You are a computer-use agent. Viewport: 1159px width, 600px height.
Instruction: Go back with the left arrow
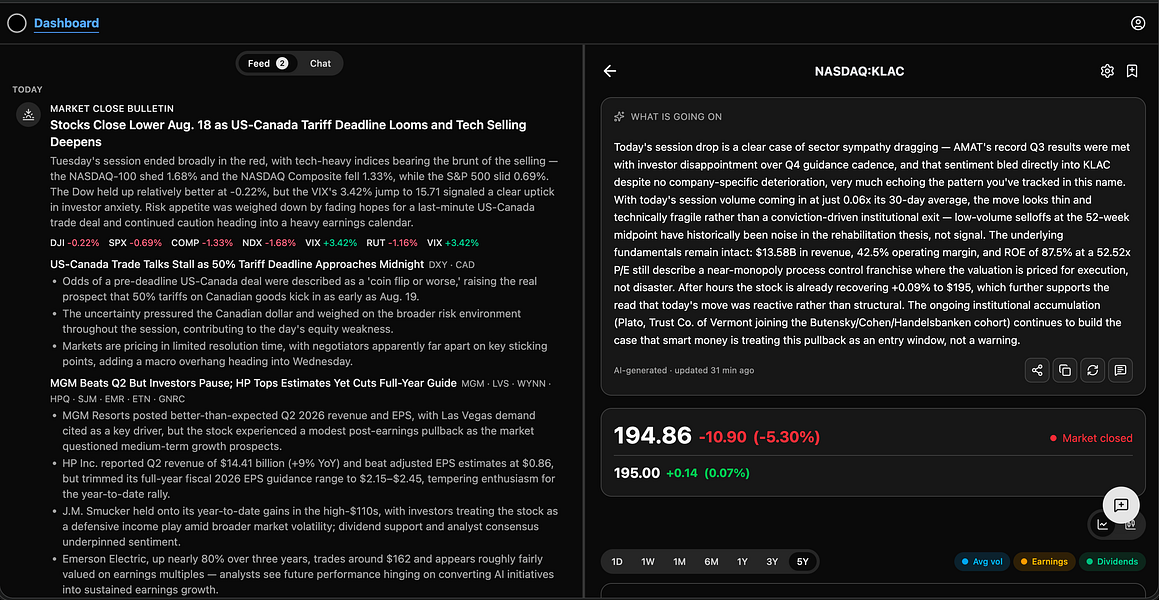(x=610, y=71)
